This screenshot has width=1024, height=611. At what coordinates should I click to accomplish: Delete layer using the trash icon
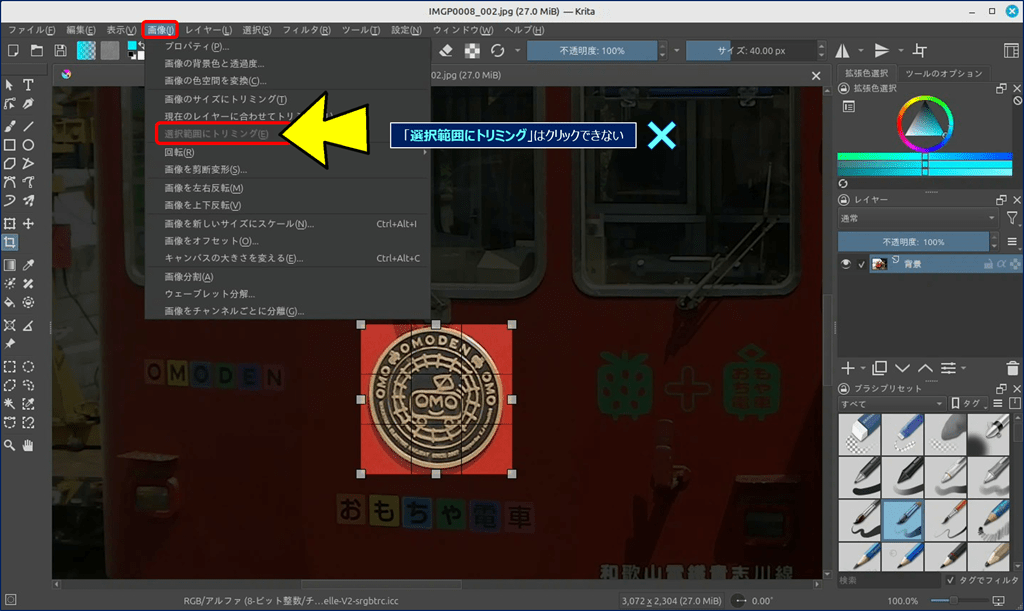tap(1014, 369)
